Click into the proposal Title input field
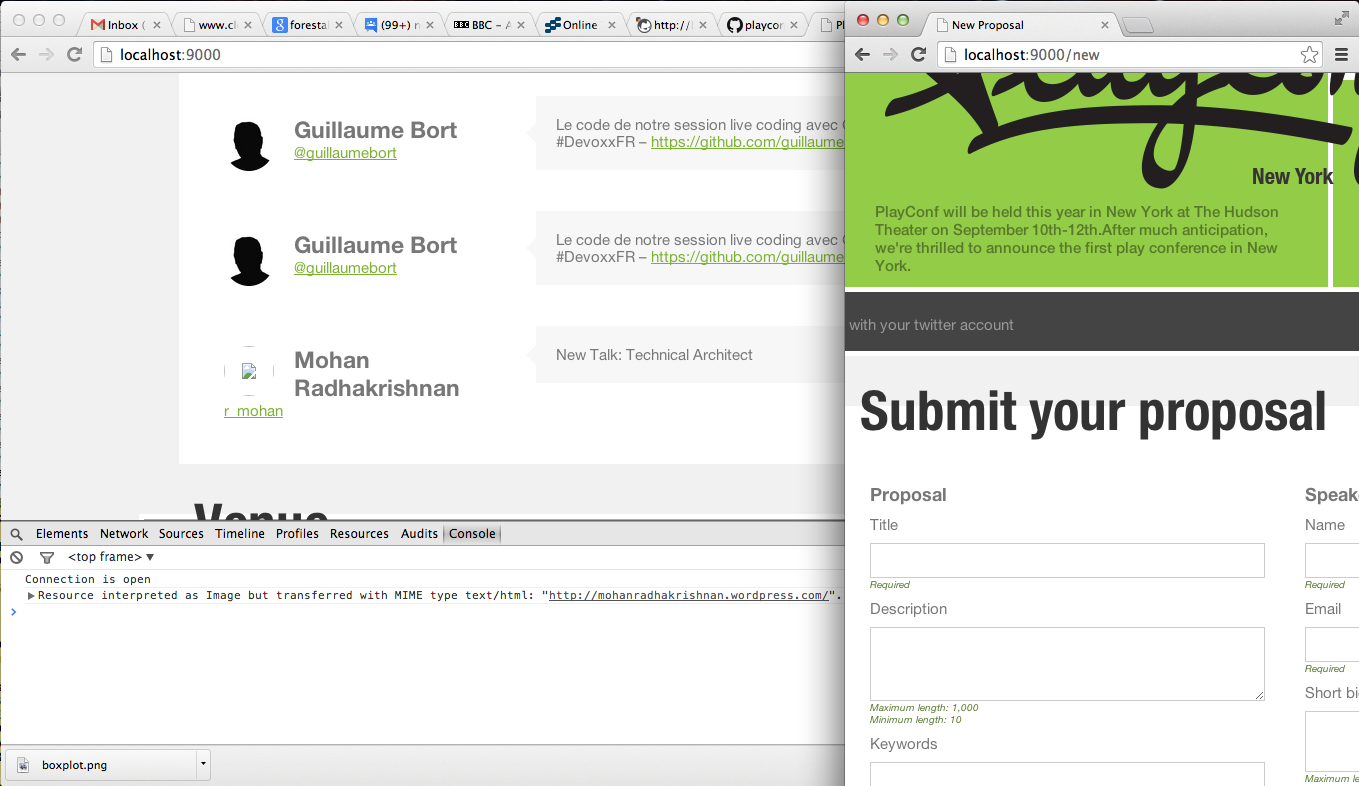1359x786 pixels. [1067, 561]
